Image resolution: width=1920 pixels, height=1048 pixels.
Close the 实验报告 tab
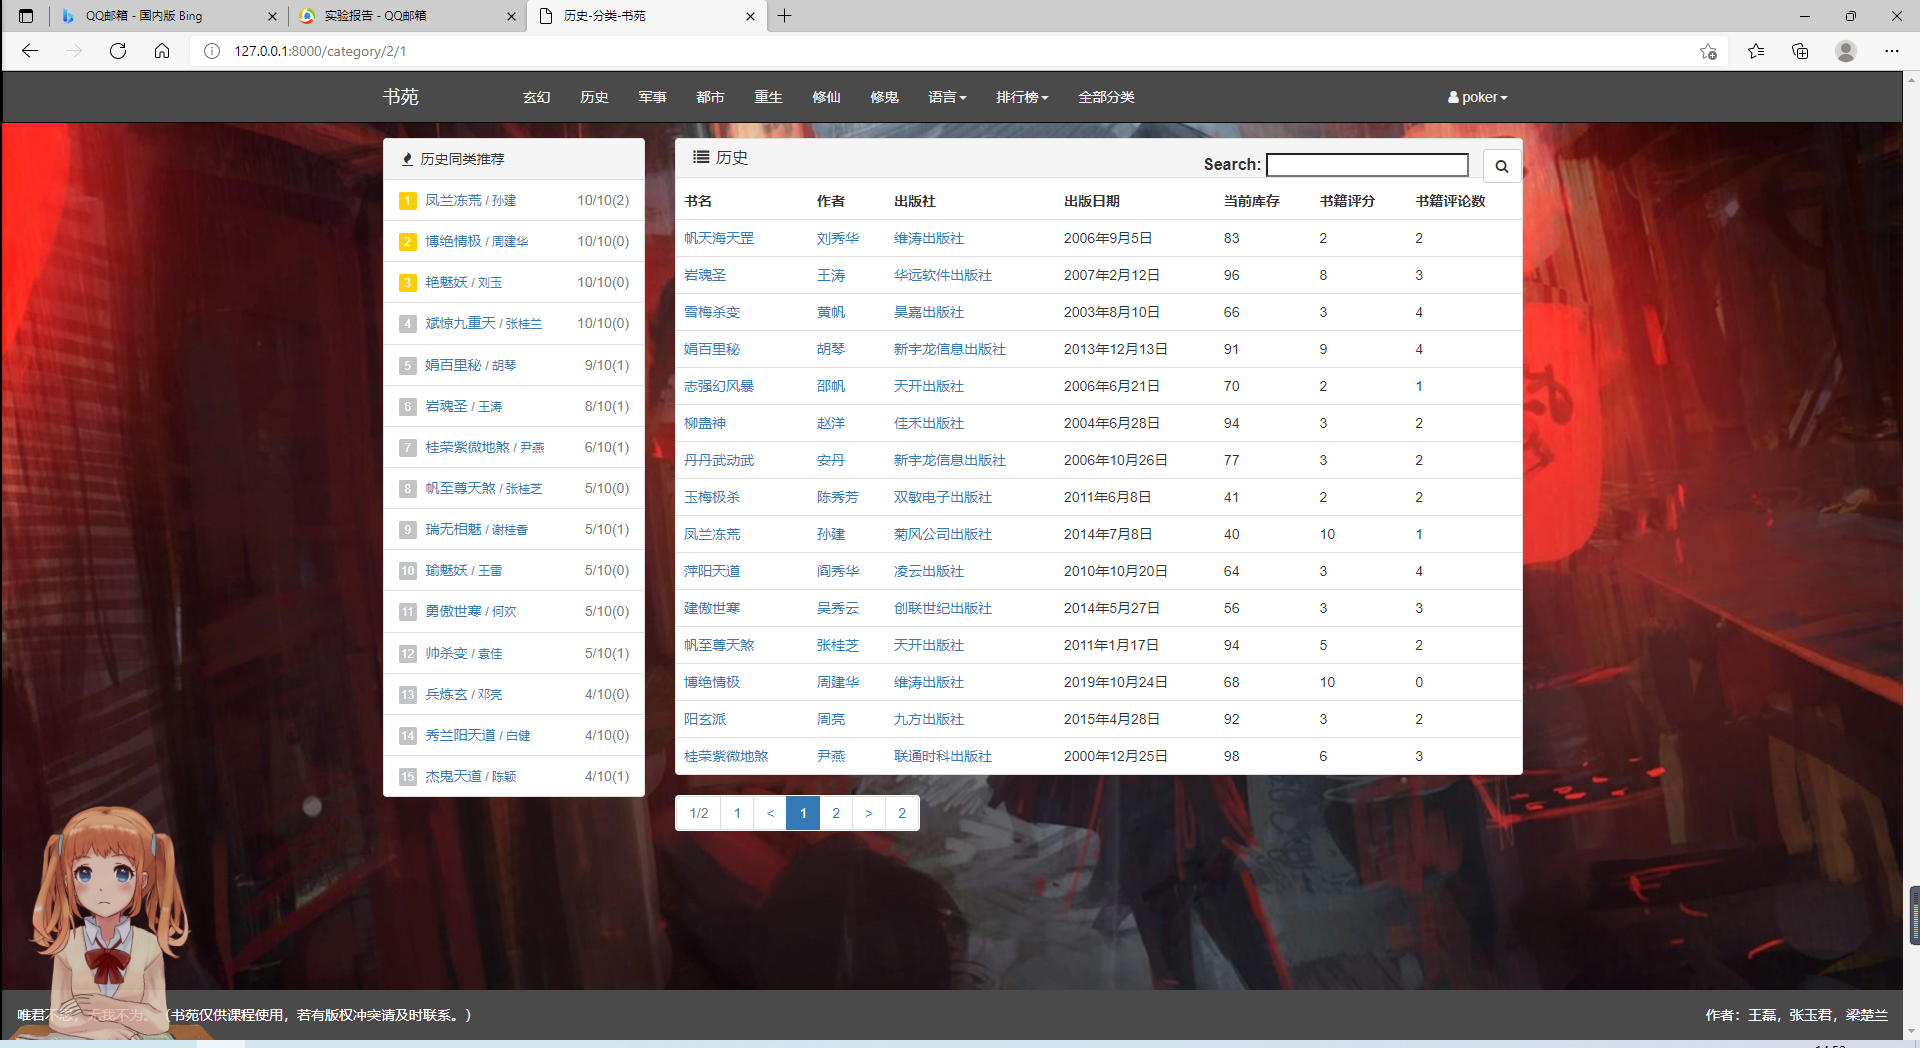pos(511,16)
